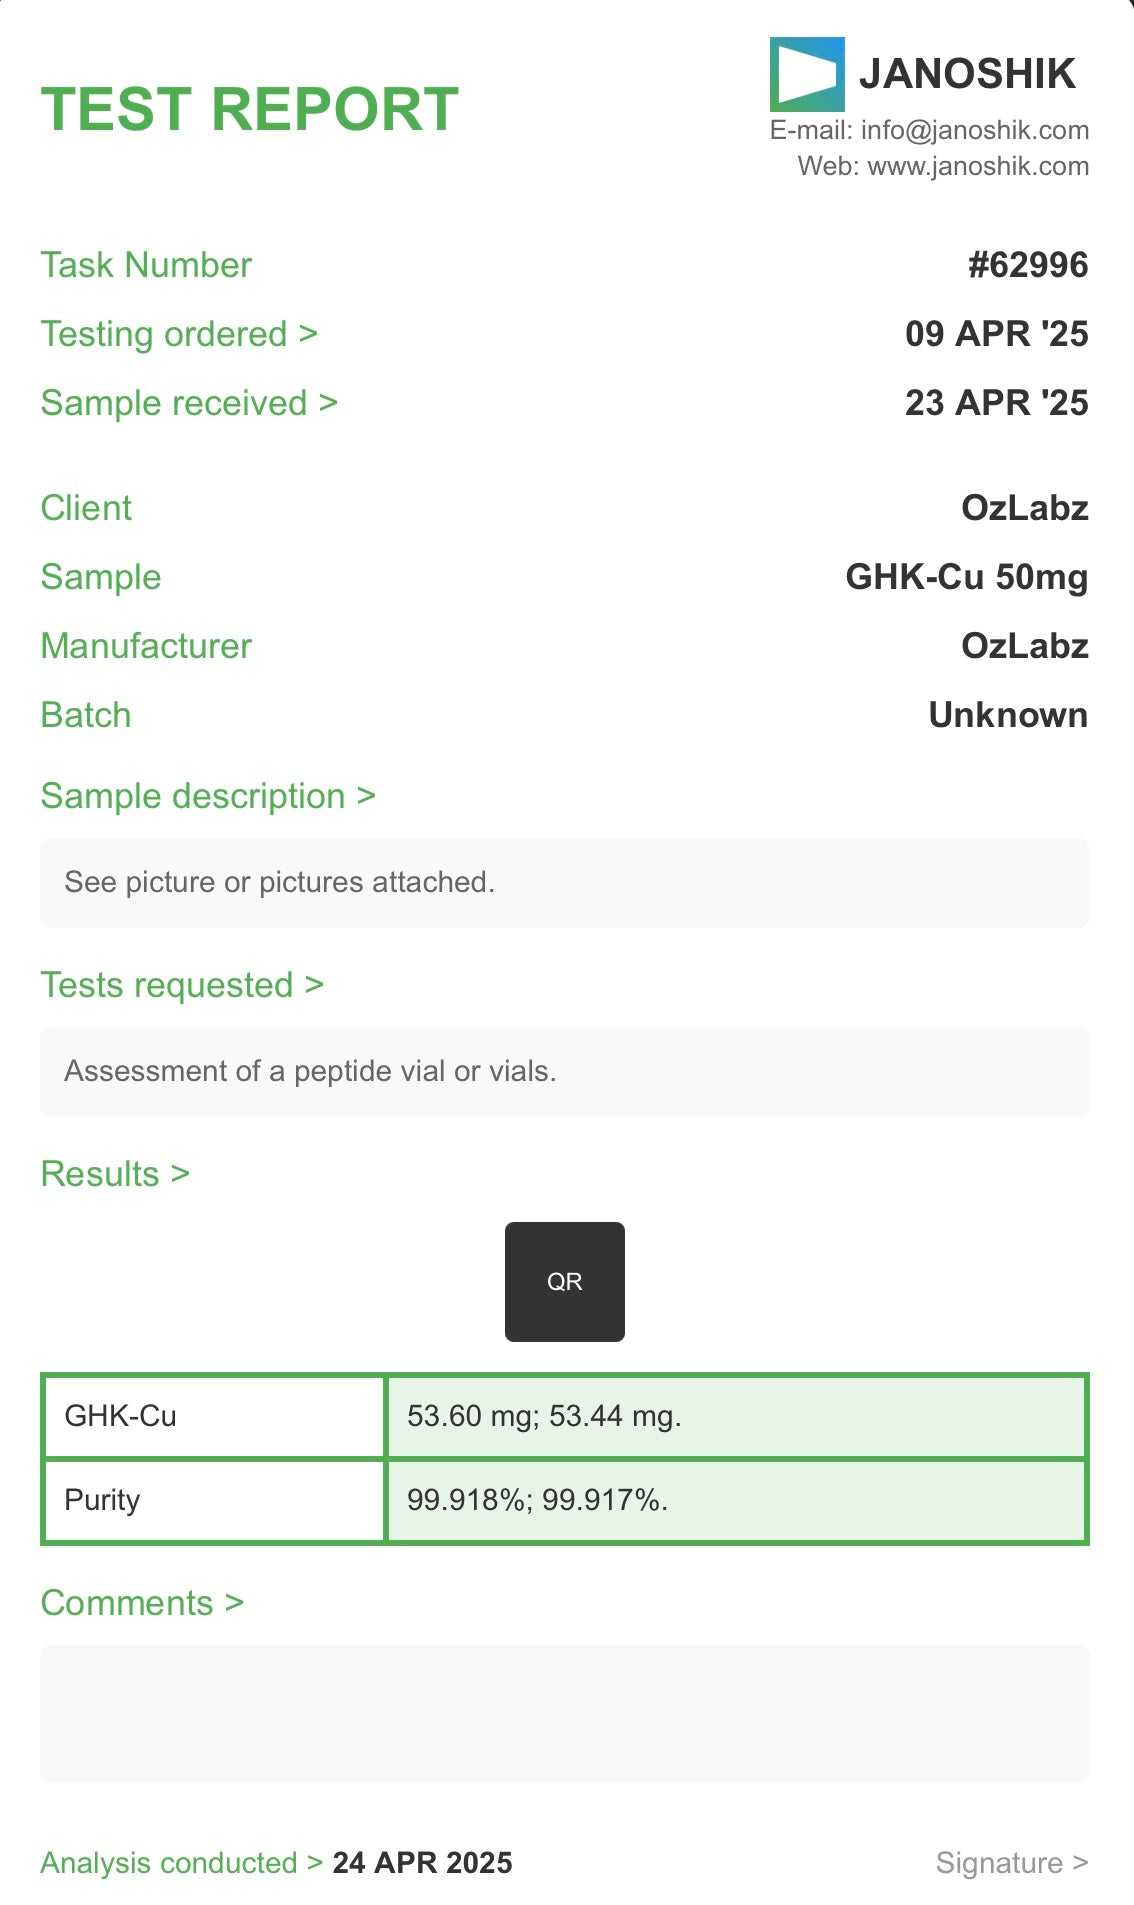Click the TEST REPORT heading
The height and width of the screenshot is (1905, 1134).
pos(249,109)
